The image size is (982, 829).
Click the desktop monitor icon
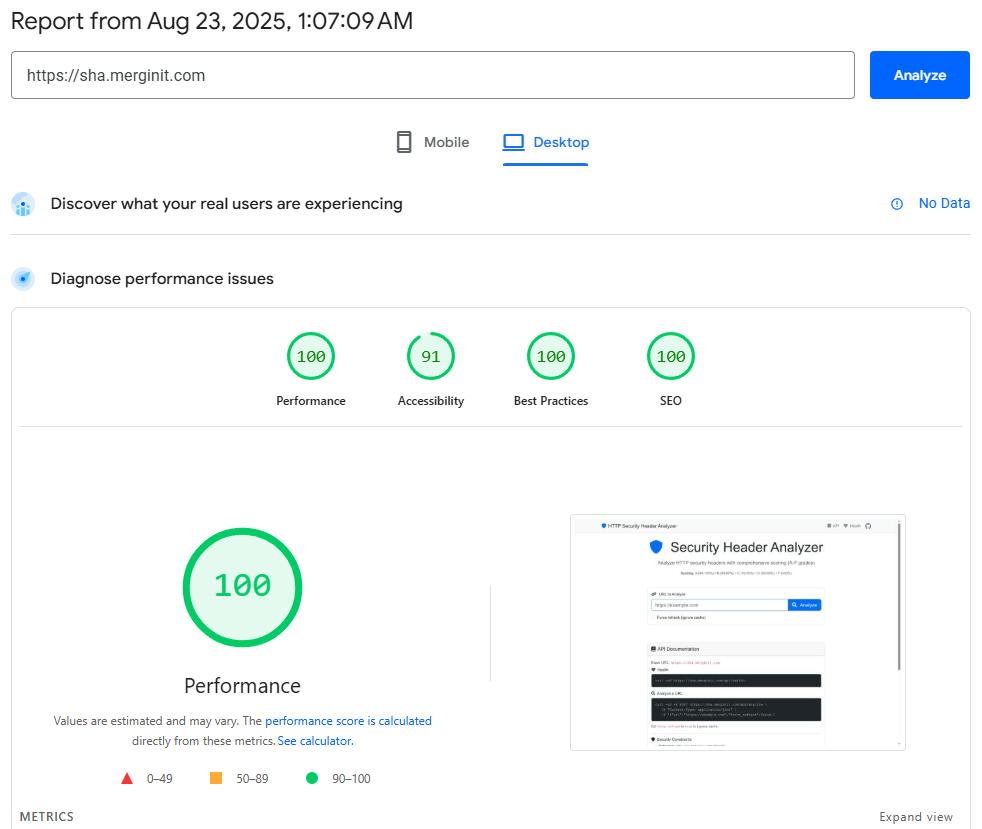coord(514,141)
